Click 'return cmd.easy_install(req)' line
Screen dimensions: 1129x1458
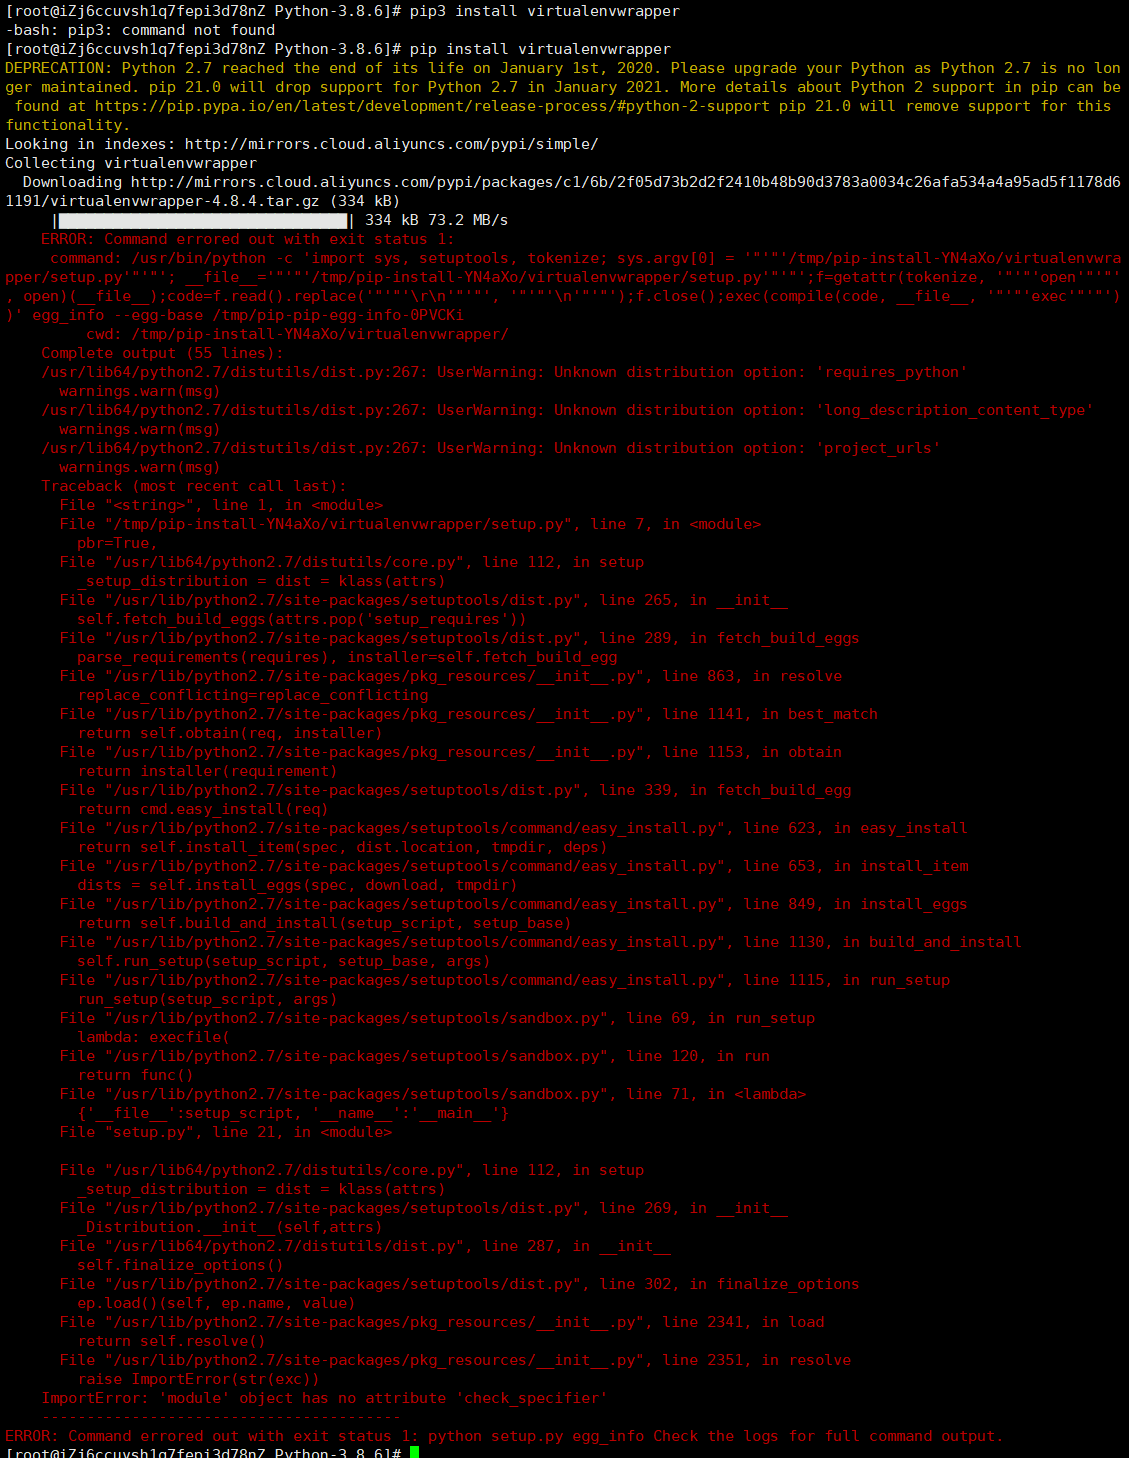pos(202,809)
